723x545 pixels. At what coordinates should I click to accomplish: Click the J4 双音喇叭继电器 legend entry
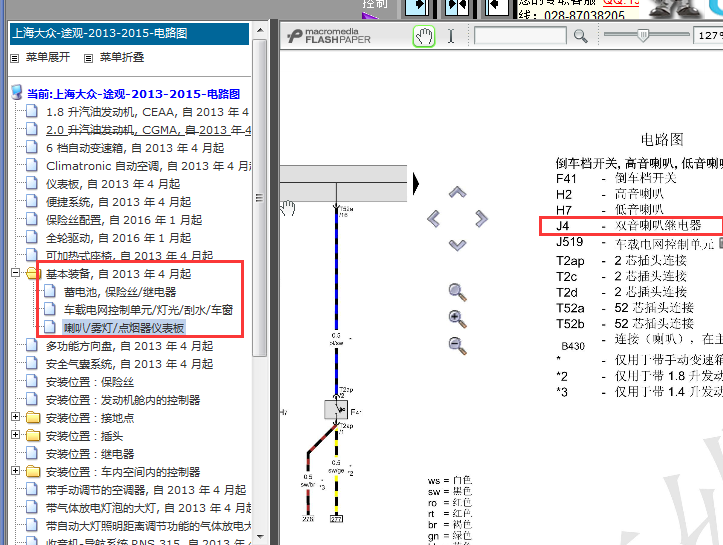click(631, 225)
